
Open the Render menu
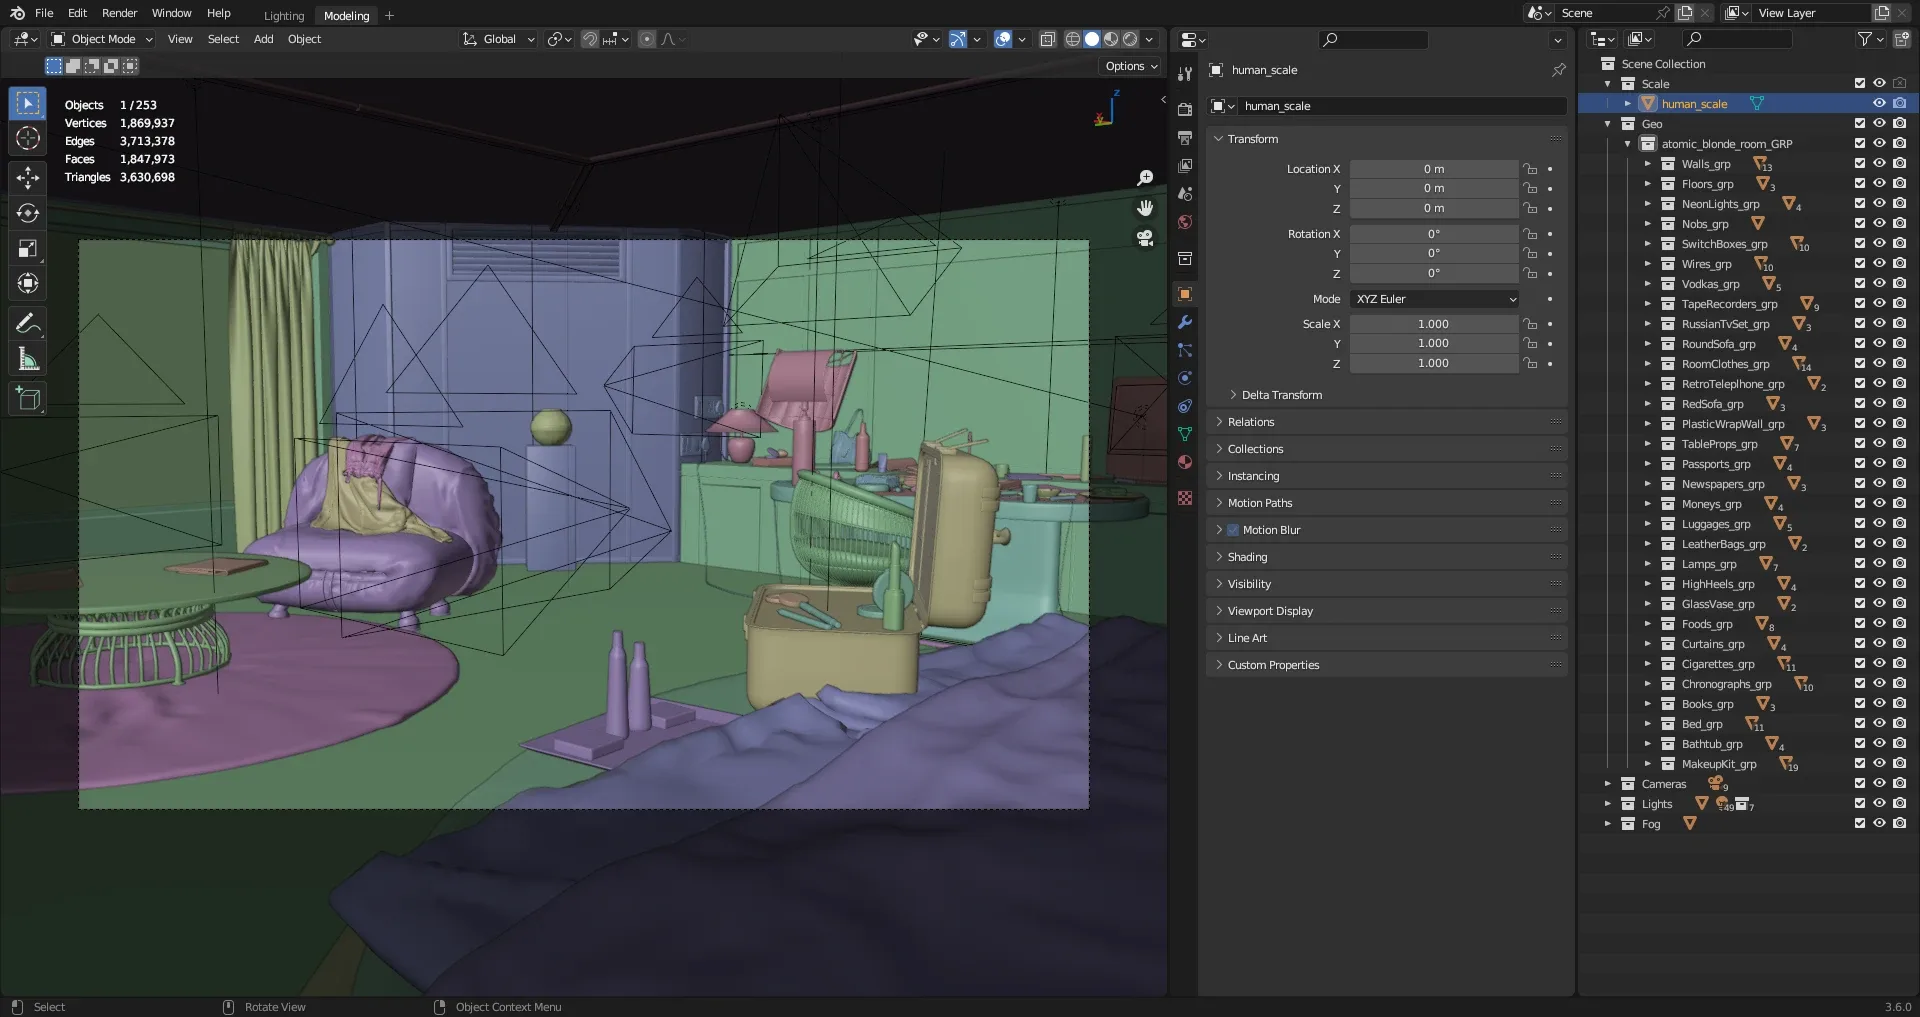tap(119, 13)
